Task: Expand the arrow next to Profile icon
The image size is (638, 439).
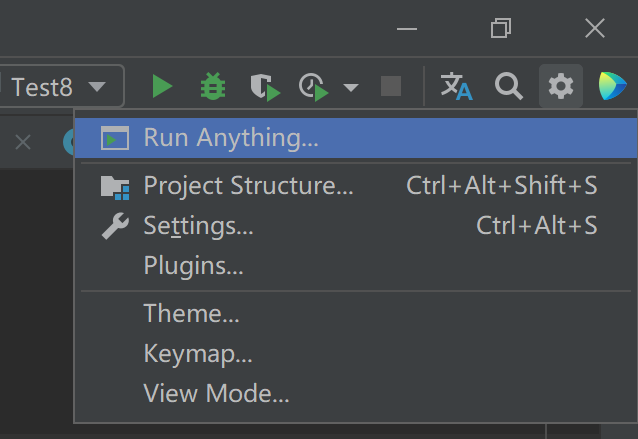Action: [350, 88]
